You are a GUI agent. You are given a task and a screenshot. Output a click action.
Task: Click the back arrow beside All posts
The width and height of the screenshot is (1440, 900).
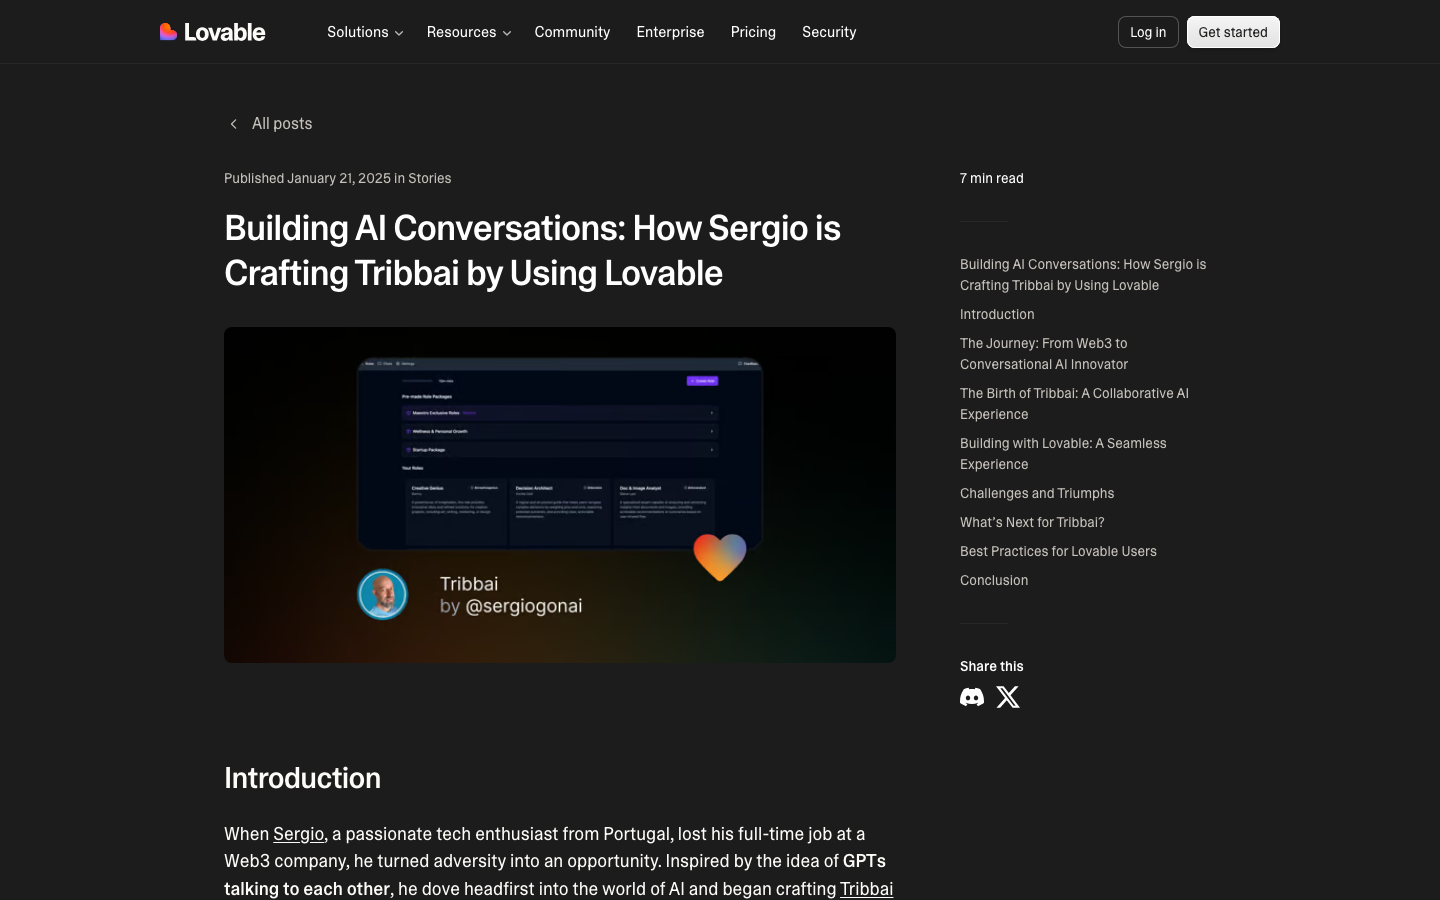[233, 124]
